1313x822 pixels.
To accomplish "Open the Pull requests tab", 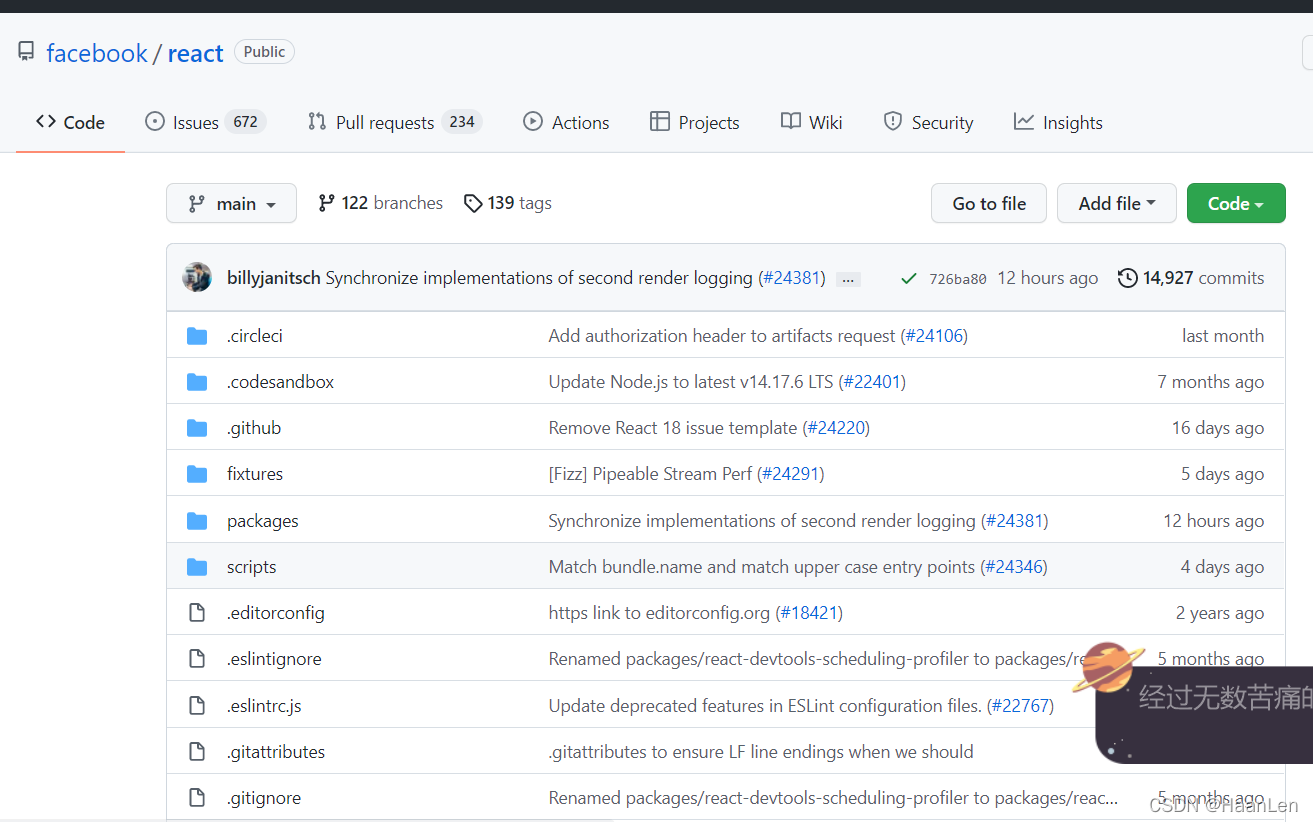I will tap(394, 122).
